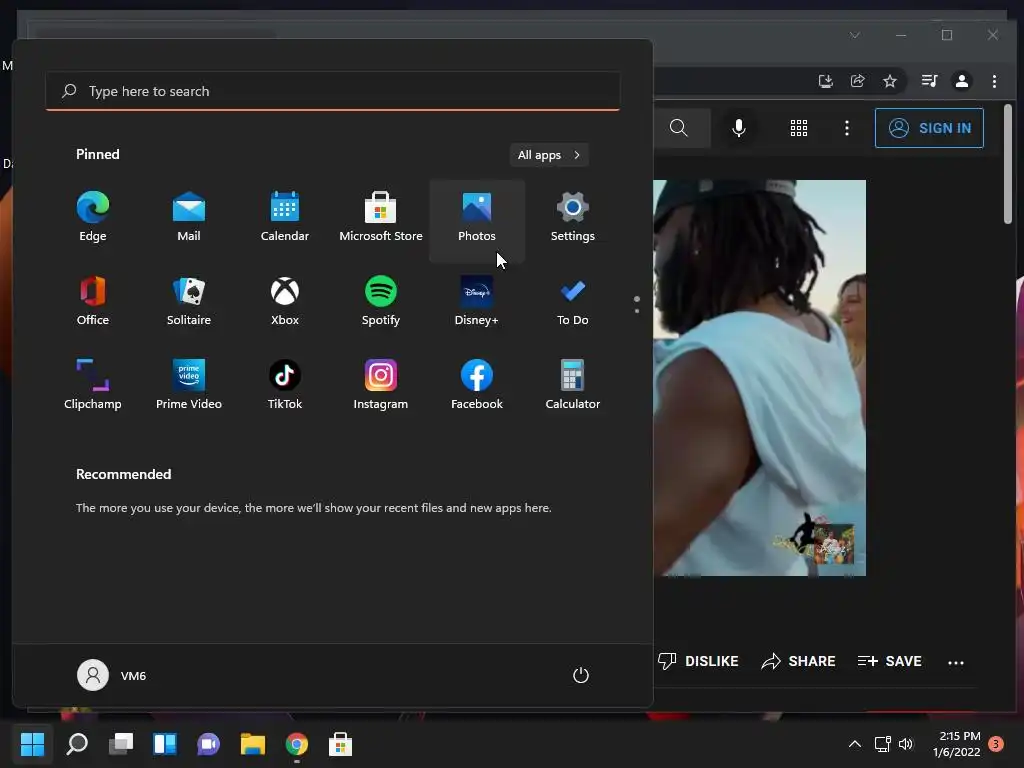The height and width of the screenshot is (768, 1024).
Task: Launch the Xbox app
Action: tap(285, 302)
